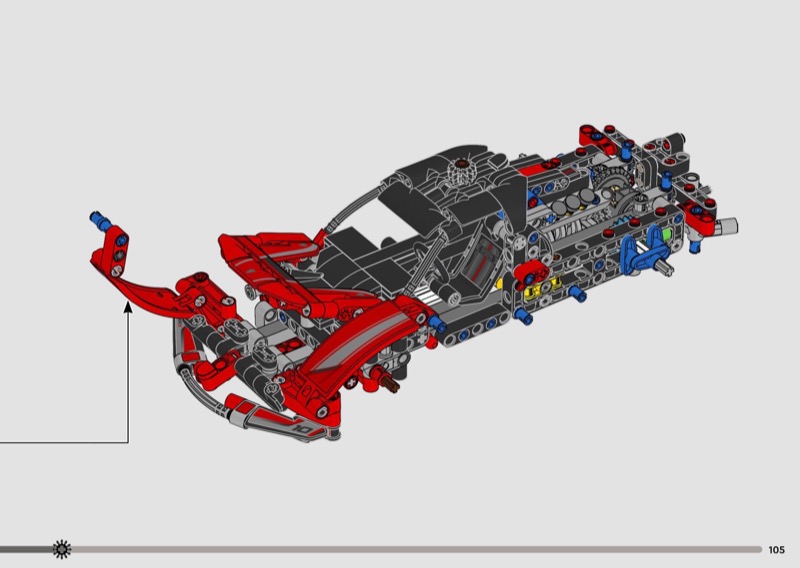This screenshot has height=568, width=800.
Task: Click the page number 105
Action: pyautogui.click(x=777, y=549)
